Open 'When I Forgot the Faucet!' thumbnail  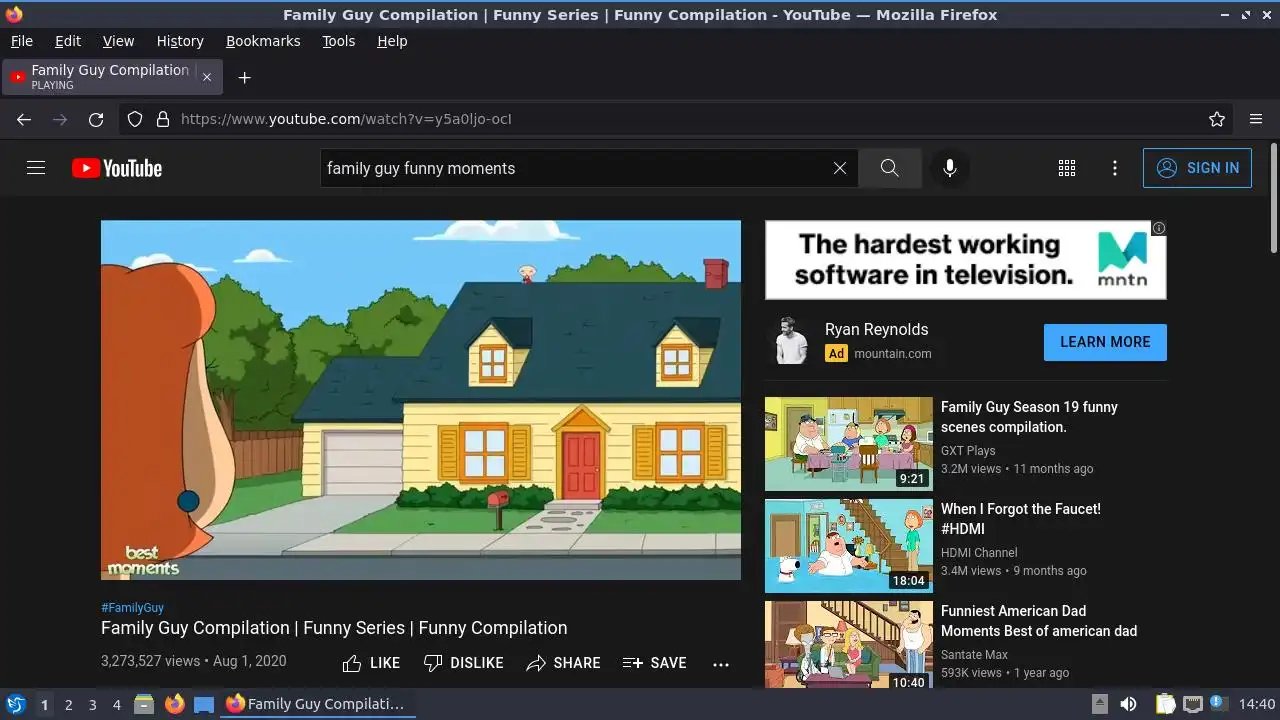[849, 546]
